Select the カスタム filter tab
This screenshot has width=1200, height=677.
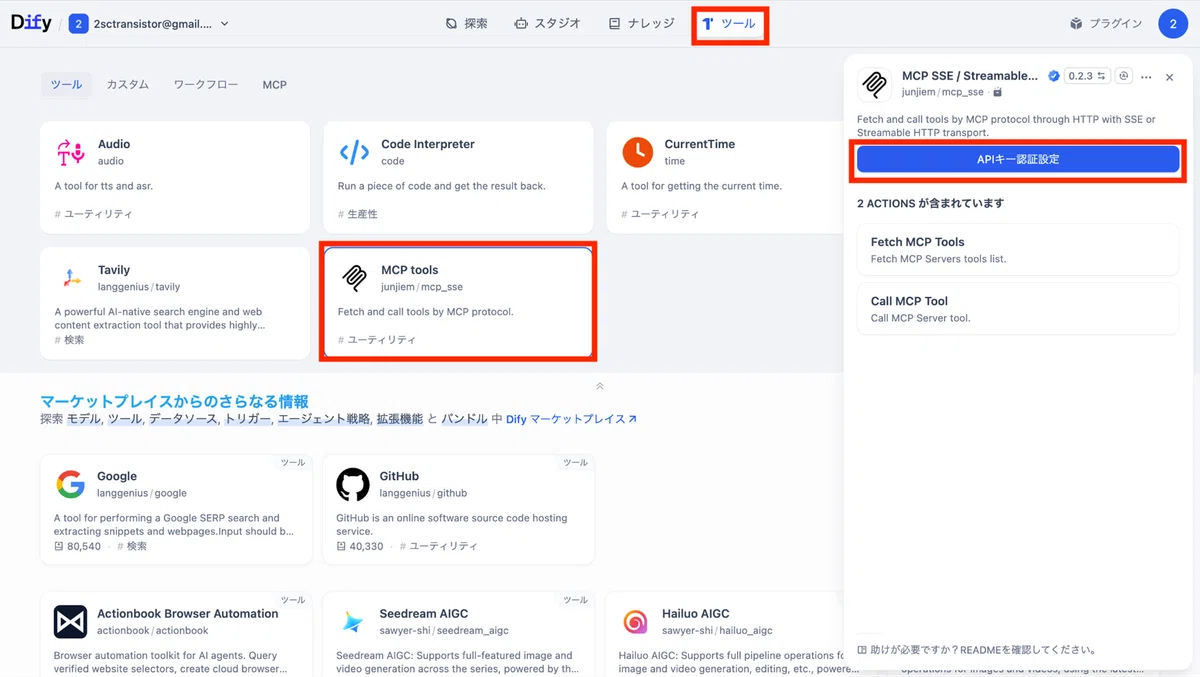tap(128, 85)
